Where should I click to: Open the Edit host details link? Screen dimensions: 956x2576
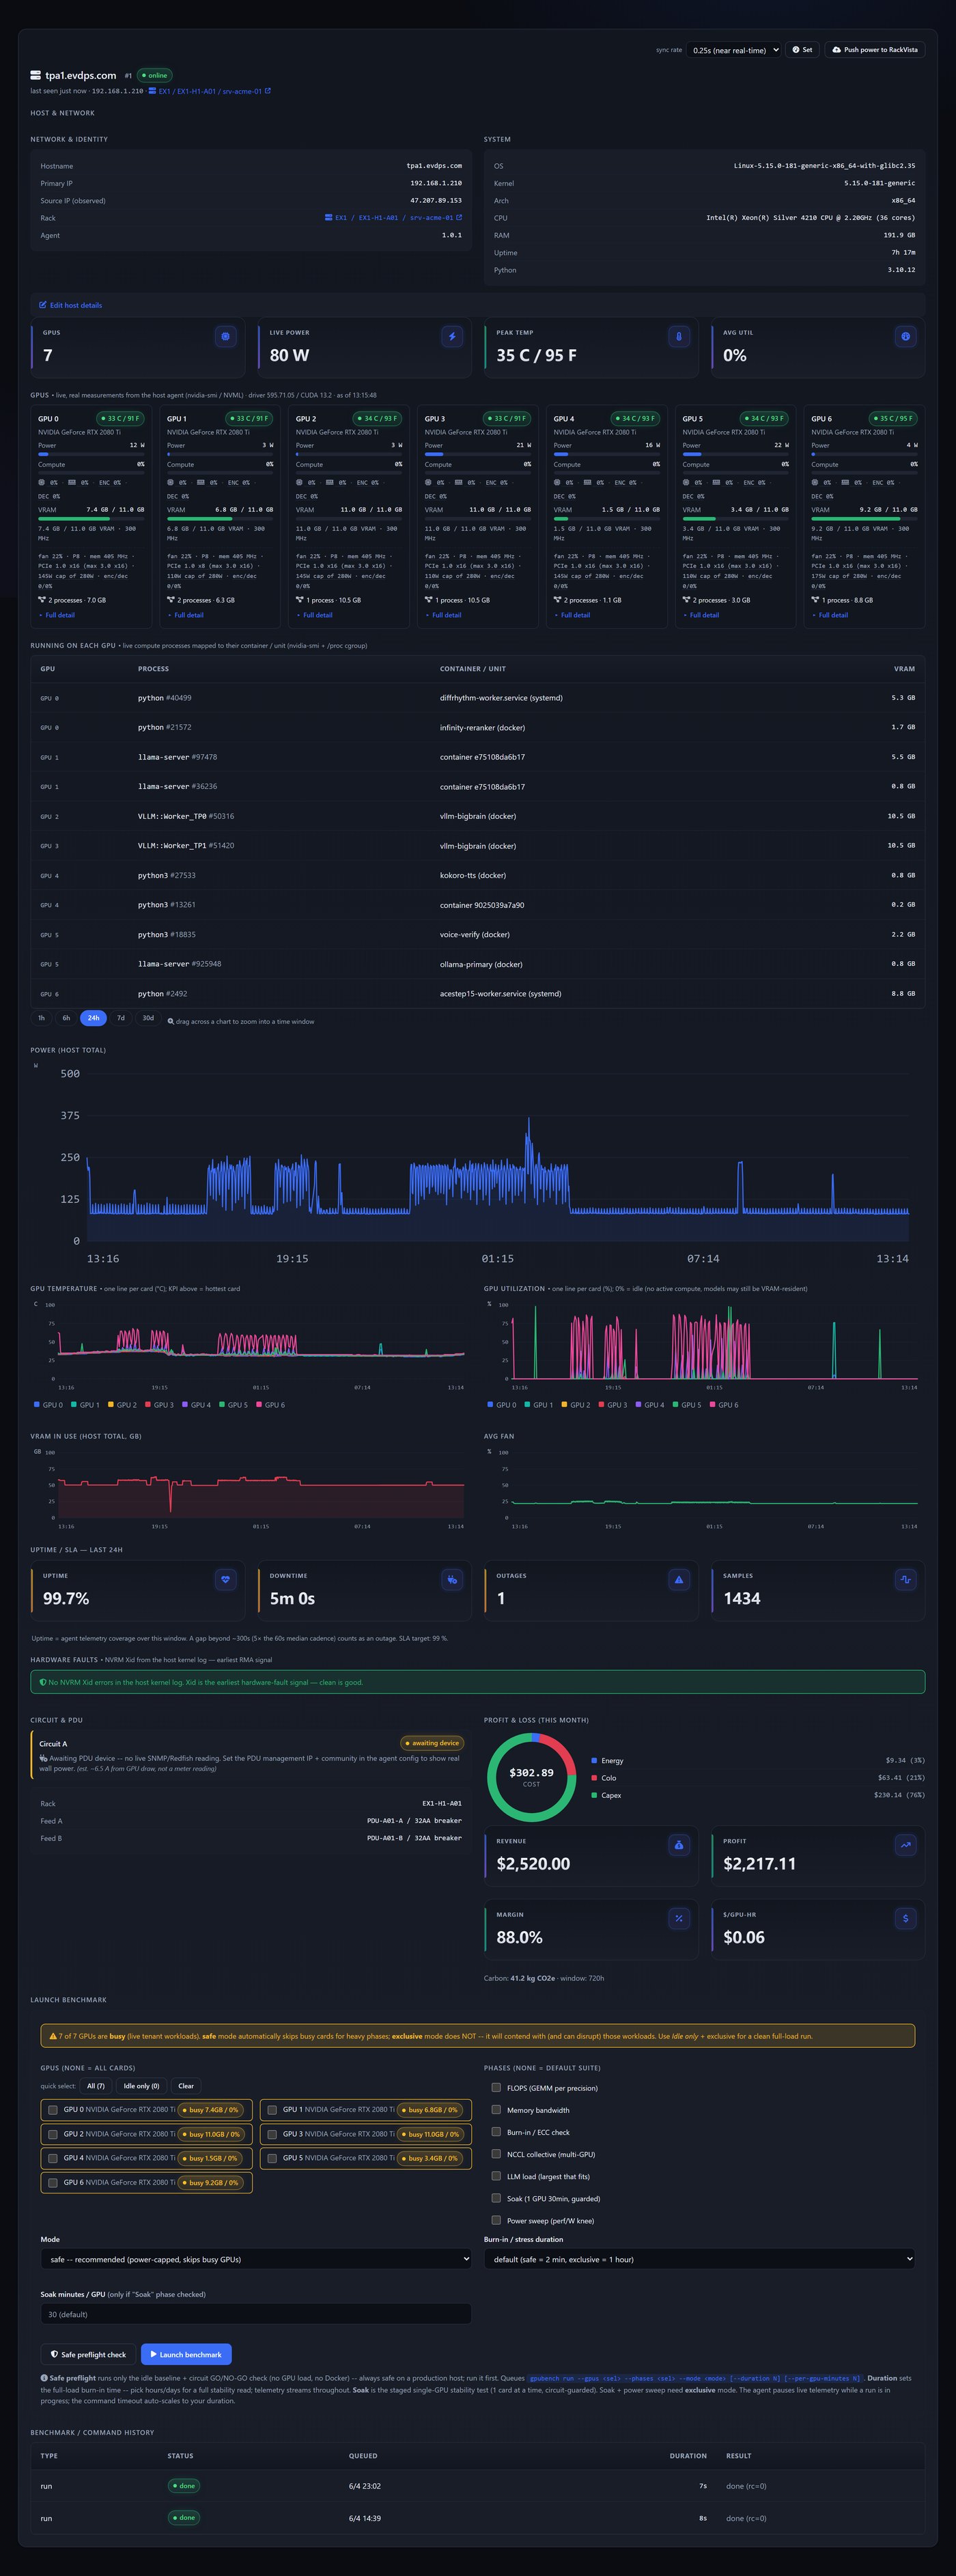(x=71, y=305)
